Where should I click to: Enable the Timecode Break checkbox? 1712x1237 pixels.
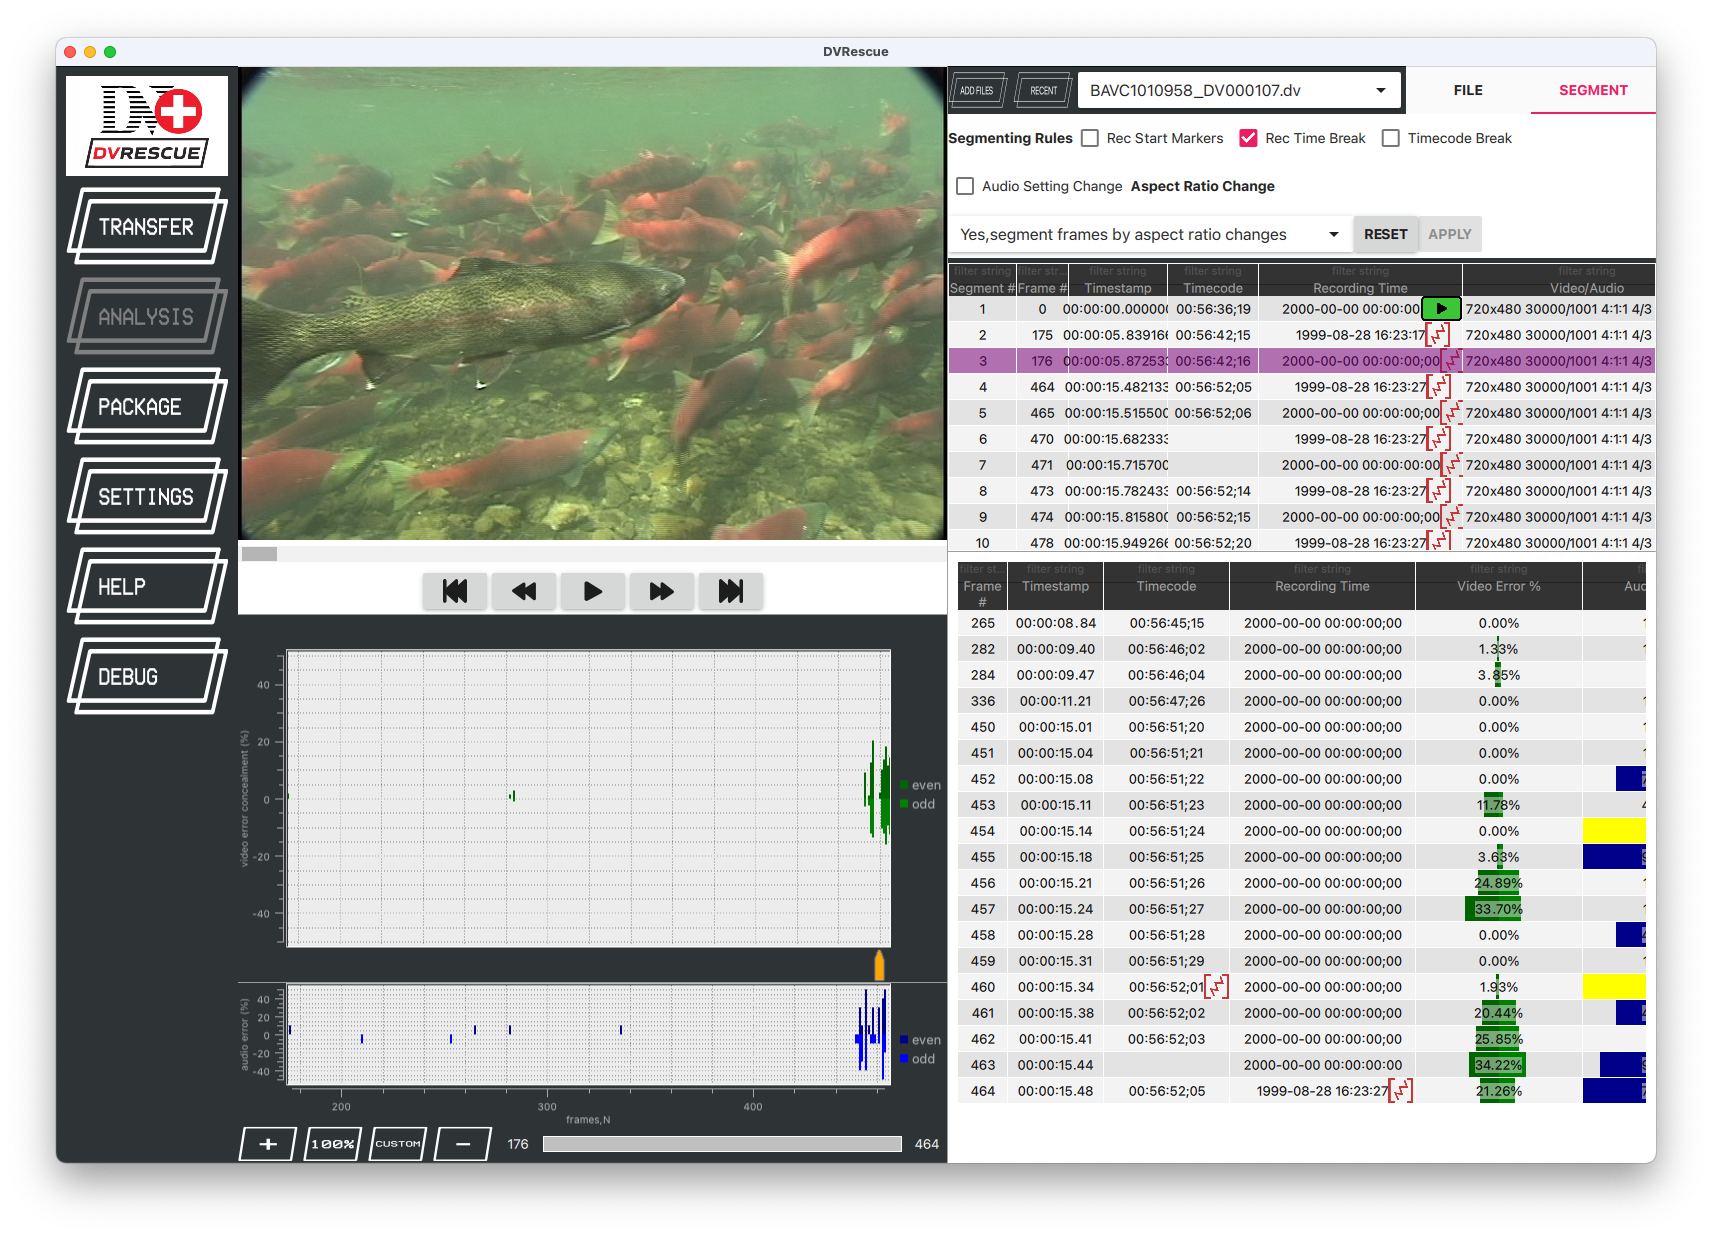(x=1390, y=138)
